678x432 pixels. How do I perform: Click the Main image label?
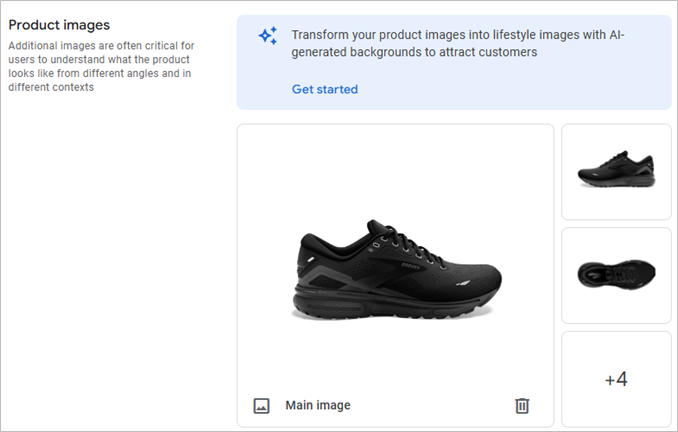point(318,405)
